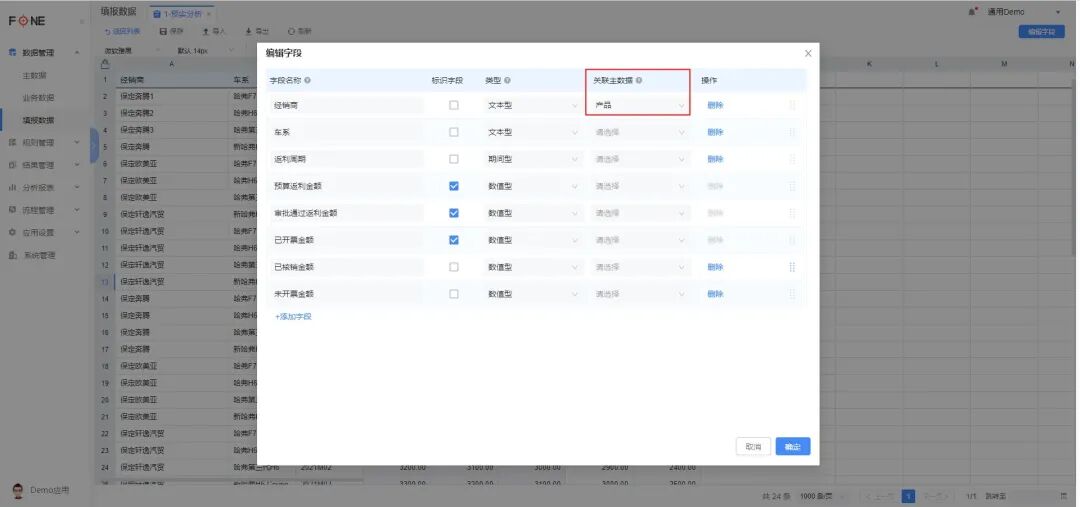This screenshot has width=1080, height=507.
Task: Click +添加字段 link
Action: coord(293,317)
